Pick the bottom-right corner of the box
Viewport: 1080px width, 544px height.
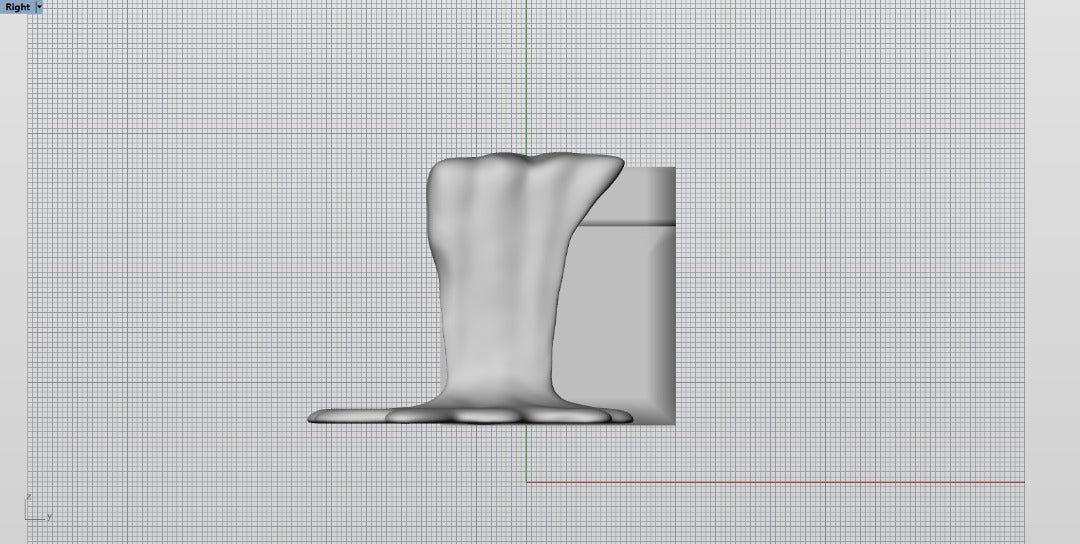tap(673, 421)
